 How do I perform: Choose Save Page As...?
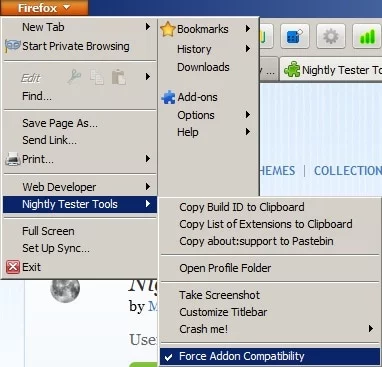pos(79,123)
